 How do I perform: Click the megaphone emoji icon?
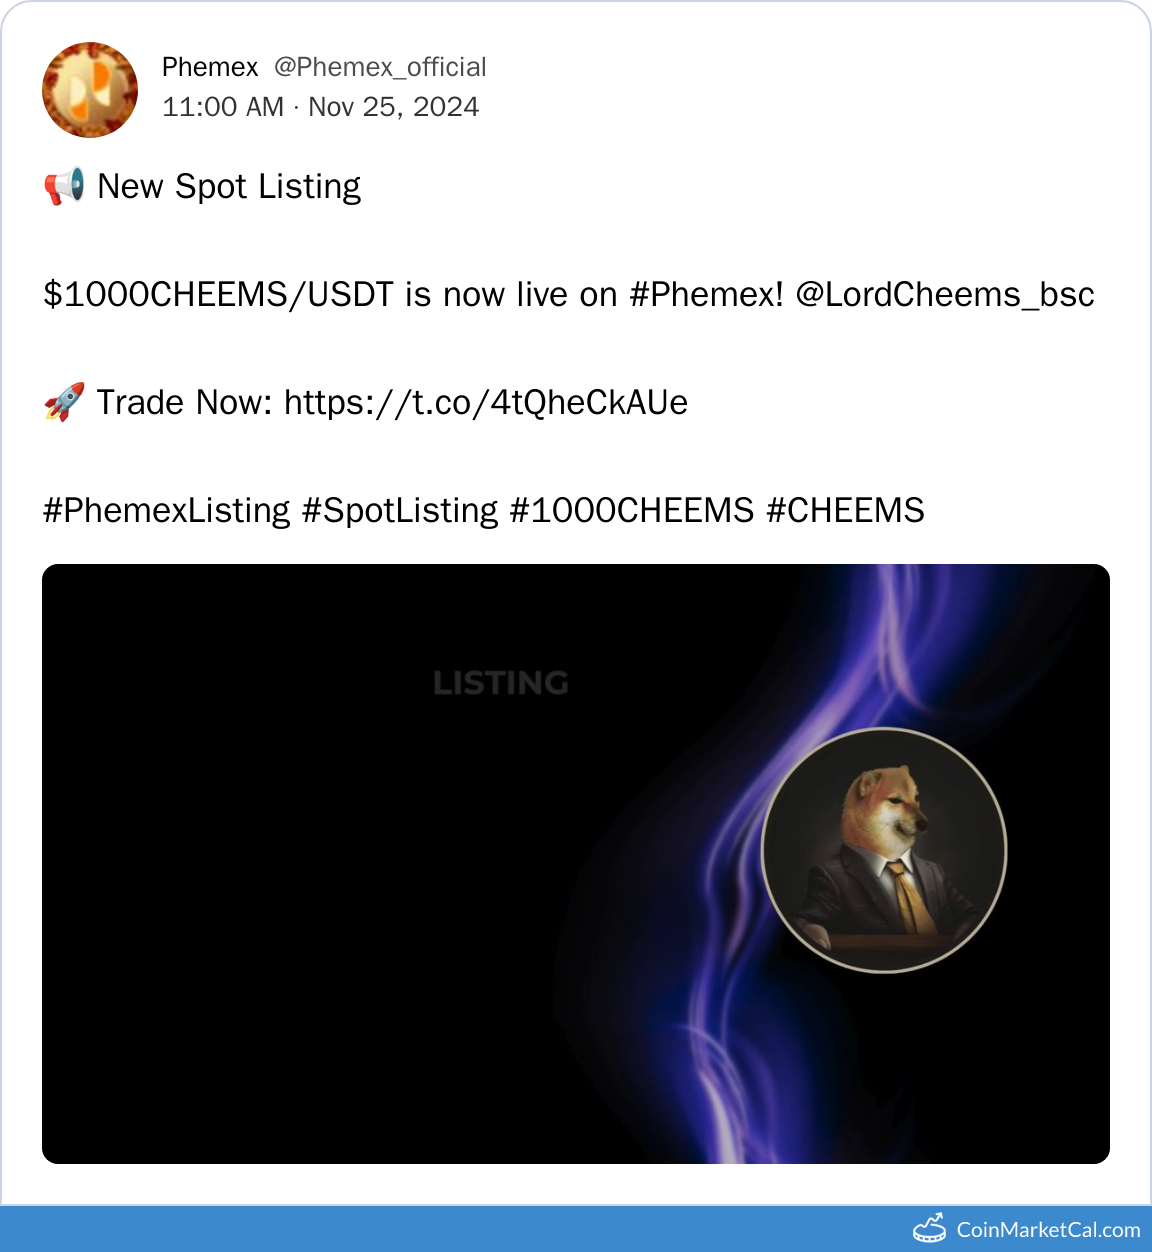coord(64,187)
